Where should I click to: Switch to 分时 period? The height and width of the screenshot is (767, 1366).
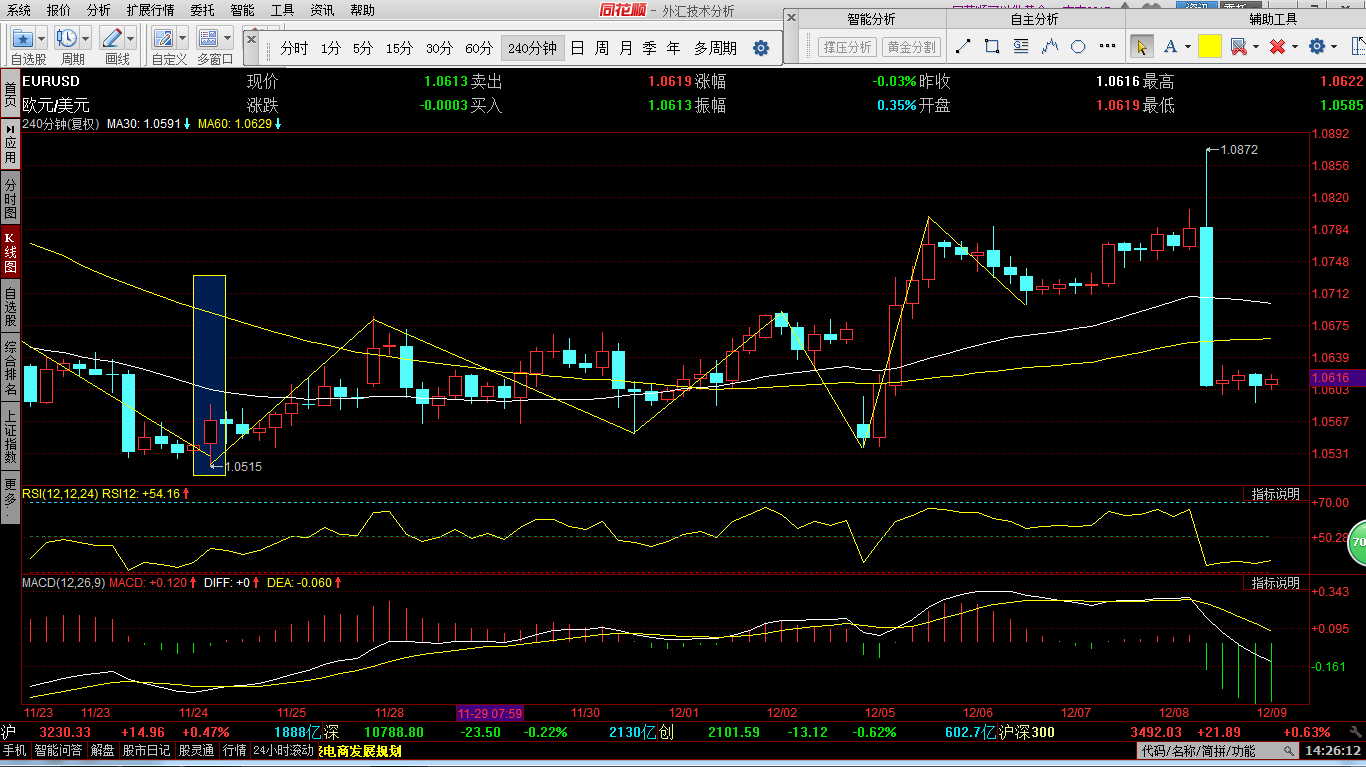tap(294, 48)
